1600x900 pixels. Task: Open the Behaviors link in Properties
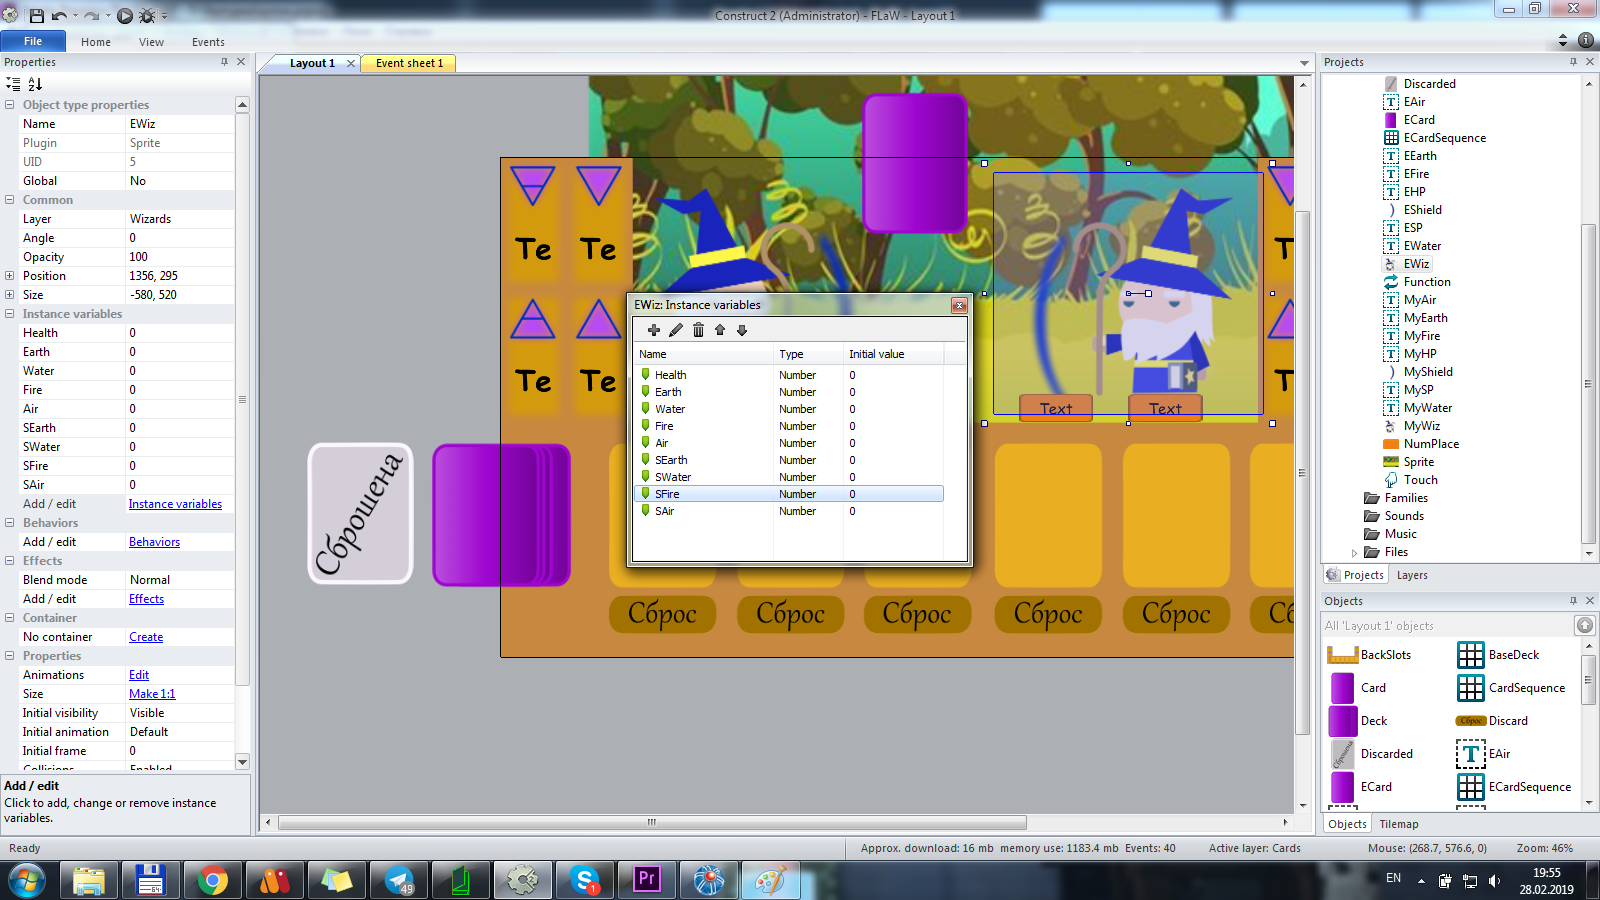tap(154, 542)
